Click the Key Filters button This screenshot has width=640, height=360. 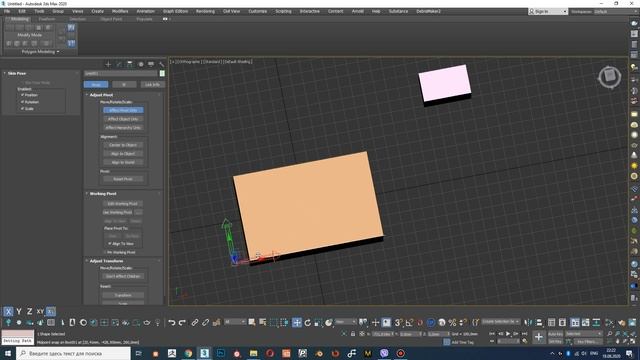pyautogui.click(x=588, y=342)
